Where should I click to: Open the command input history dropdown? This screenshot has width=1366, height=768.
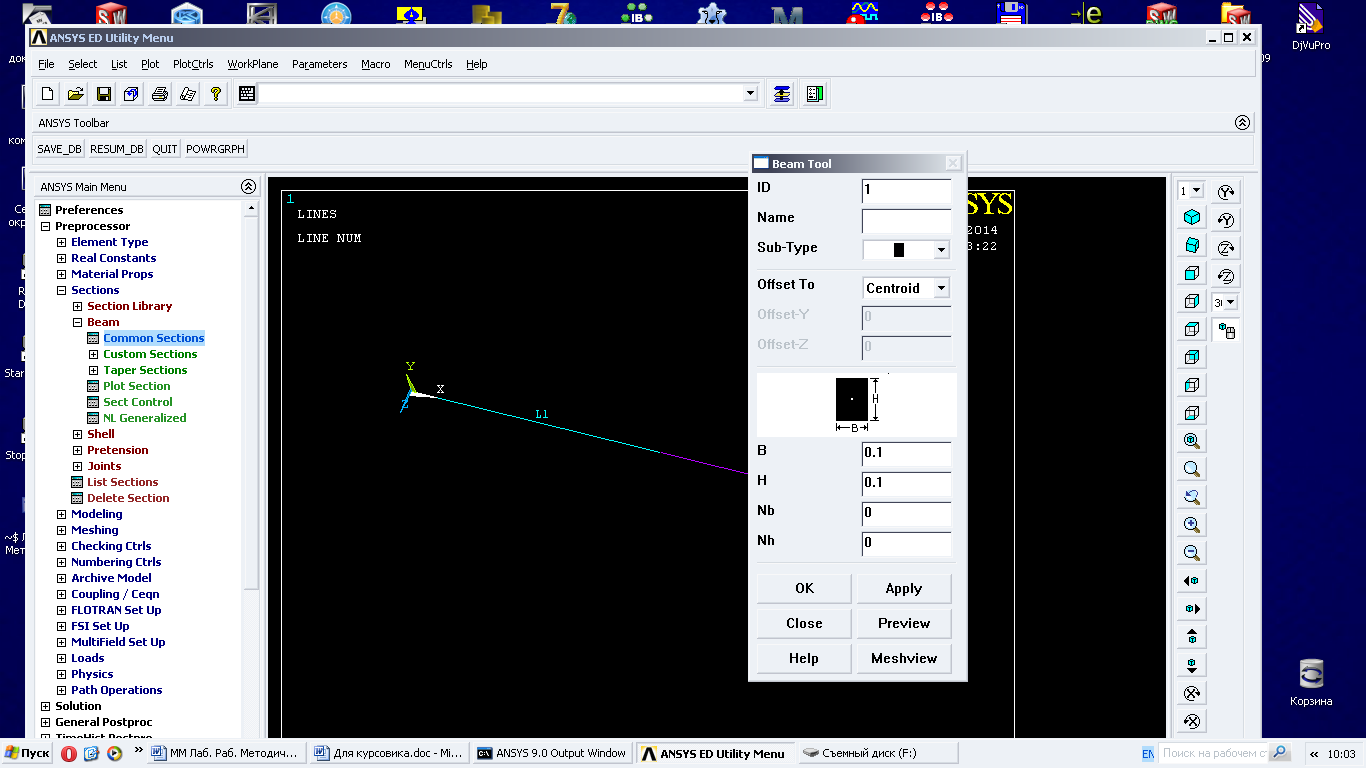(x=751, y=94)
